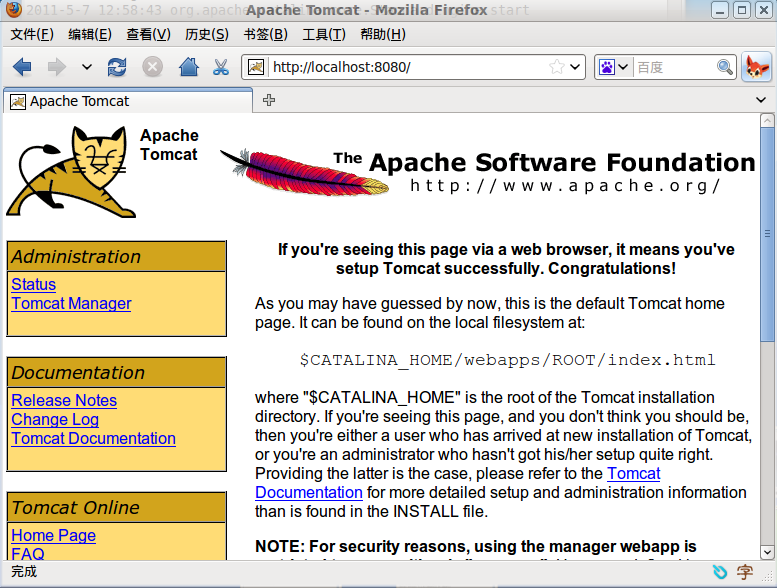Click the Tomcat cat logo image

coord(71,171)
